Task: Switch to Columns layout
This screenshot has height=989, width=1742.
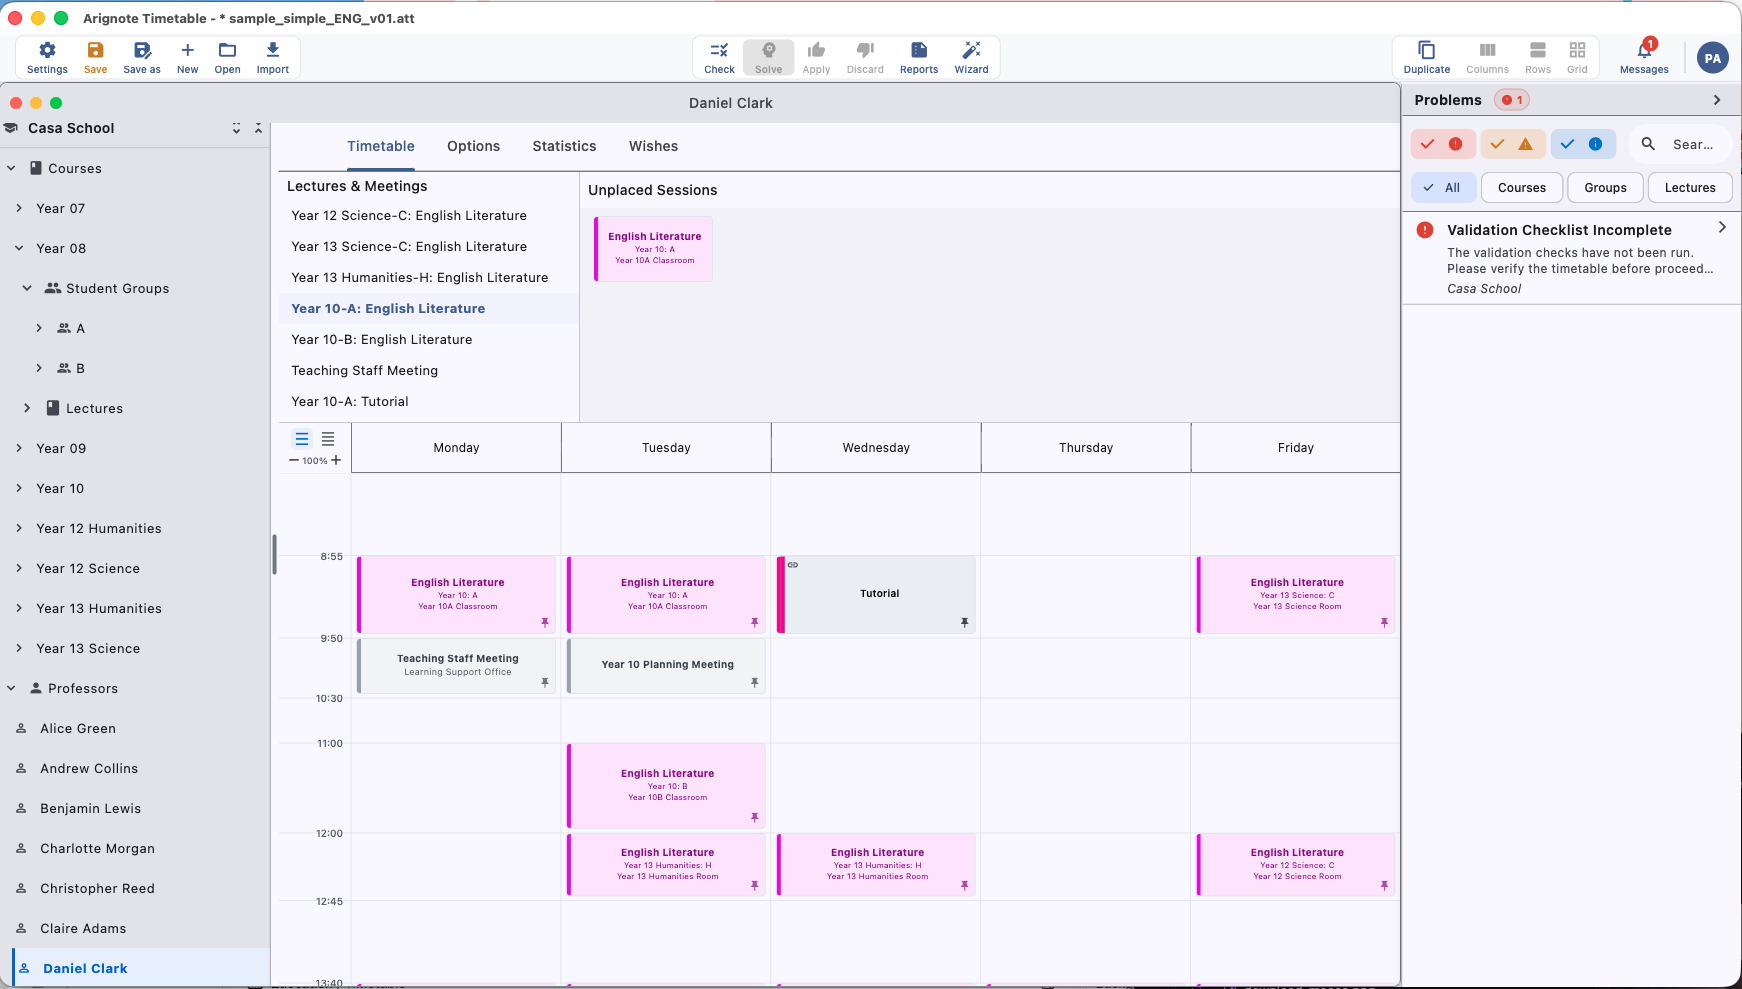Action: click(x=1487, y=57)
